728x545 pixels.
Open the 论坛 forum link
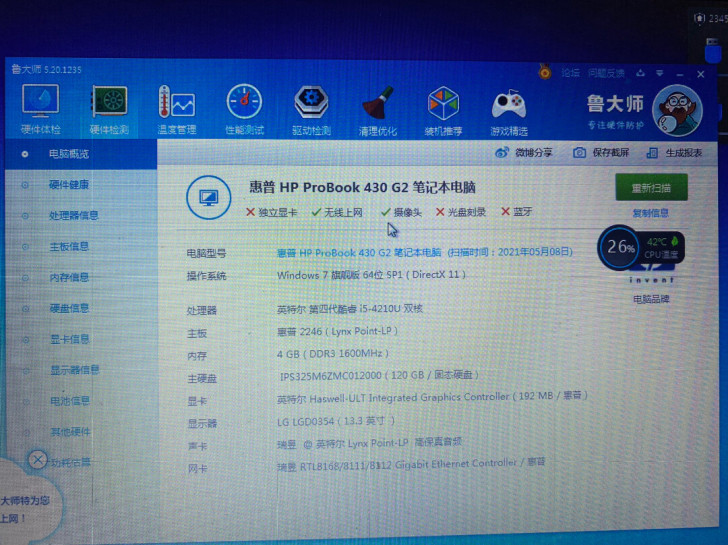[570, 73]
